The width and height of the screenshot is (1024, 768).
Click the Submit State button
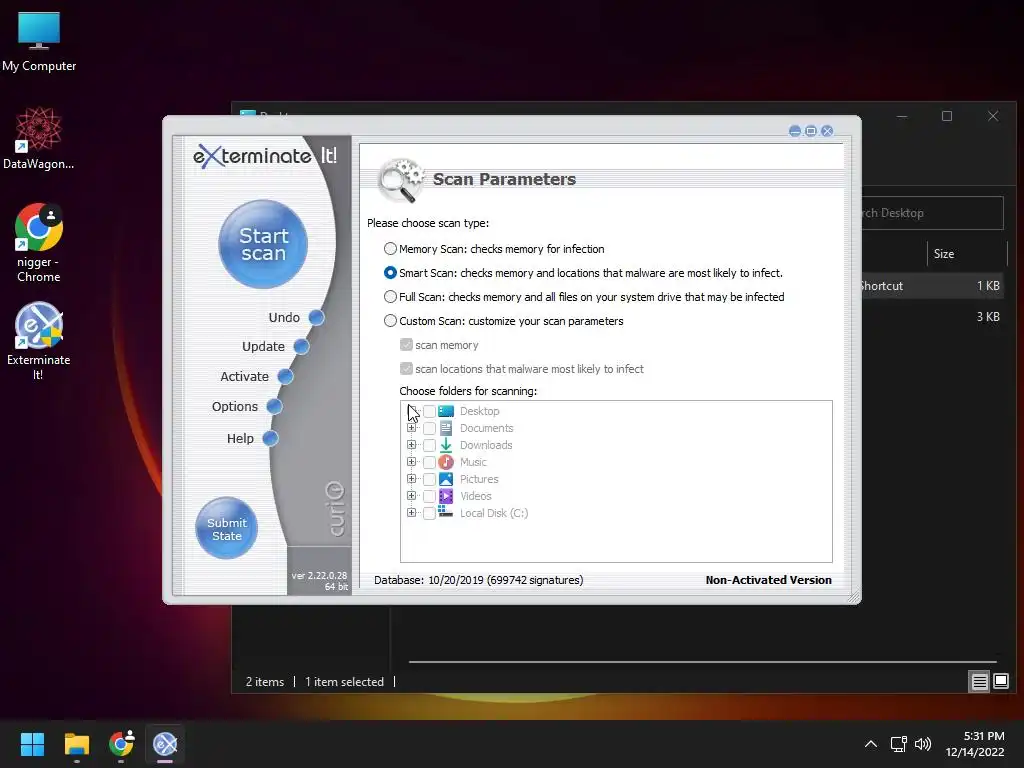(x=227, y=528)
